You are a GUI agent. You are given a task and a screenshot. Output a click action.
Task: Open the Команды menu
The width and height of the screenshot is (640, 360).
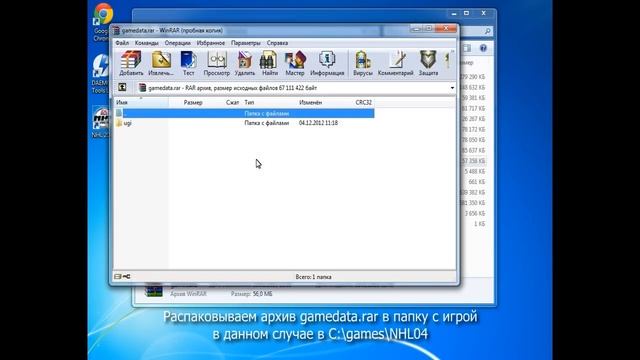(x=147, y=43)
